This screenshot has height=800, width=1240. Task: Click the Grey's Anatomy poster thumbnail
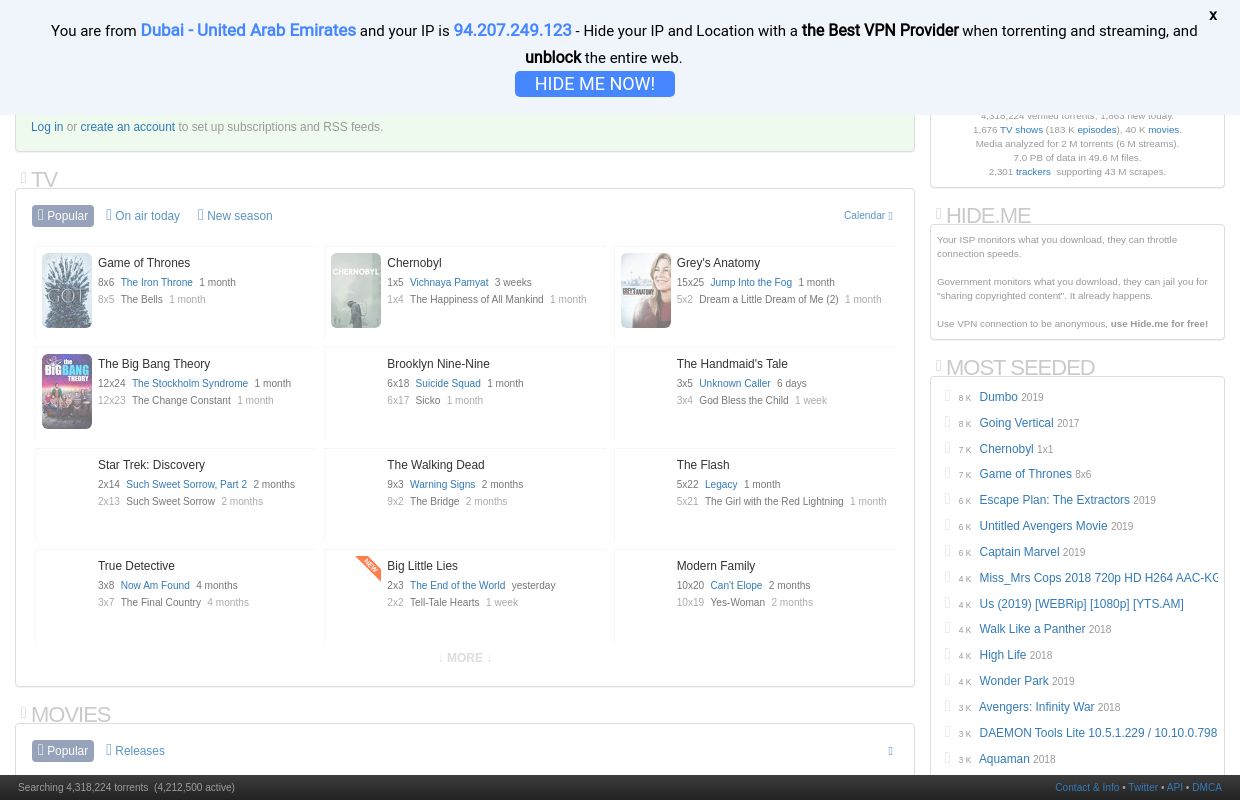pyautogui.click(x=646, y=291)
